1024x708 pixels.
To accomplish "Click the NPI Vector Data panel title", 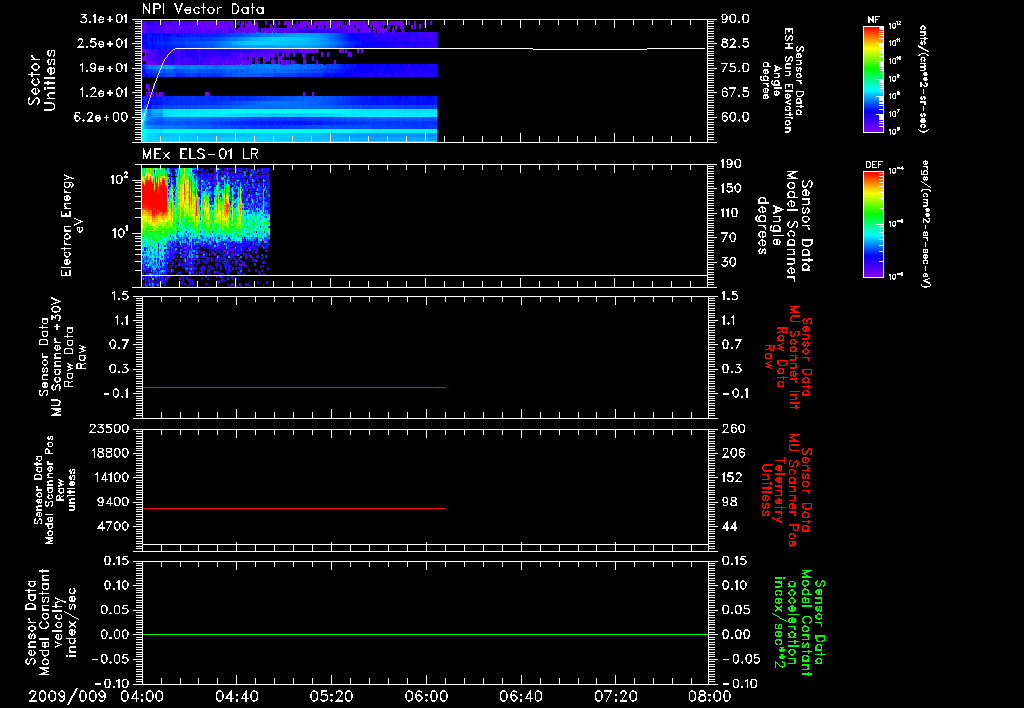I will pos(203,9).
